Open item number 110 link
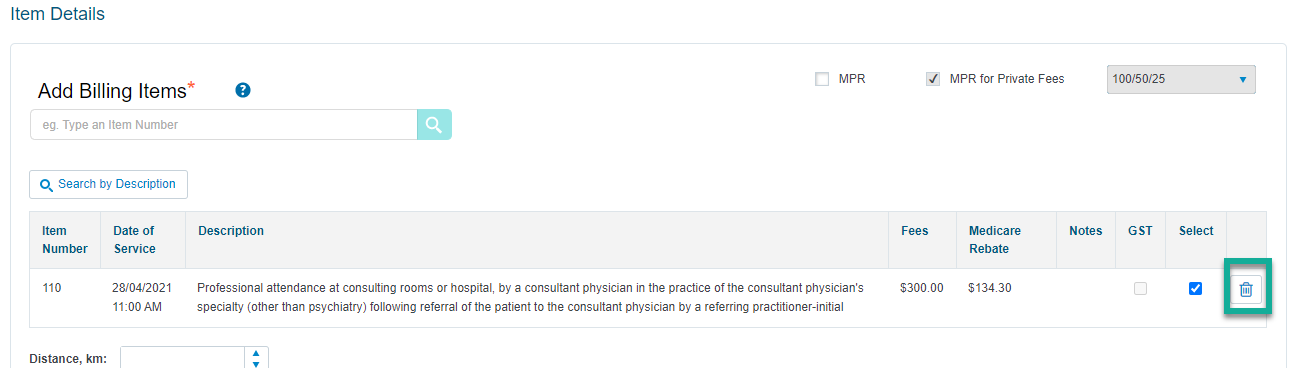This screenshot has height=368, width=1296. pos(52,288)
